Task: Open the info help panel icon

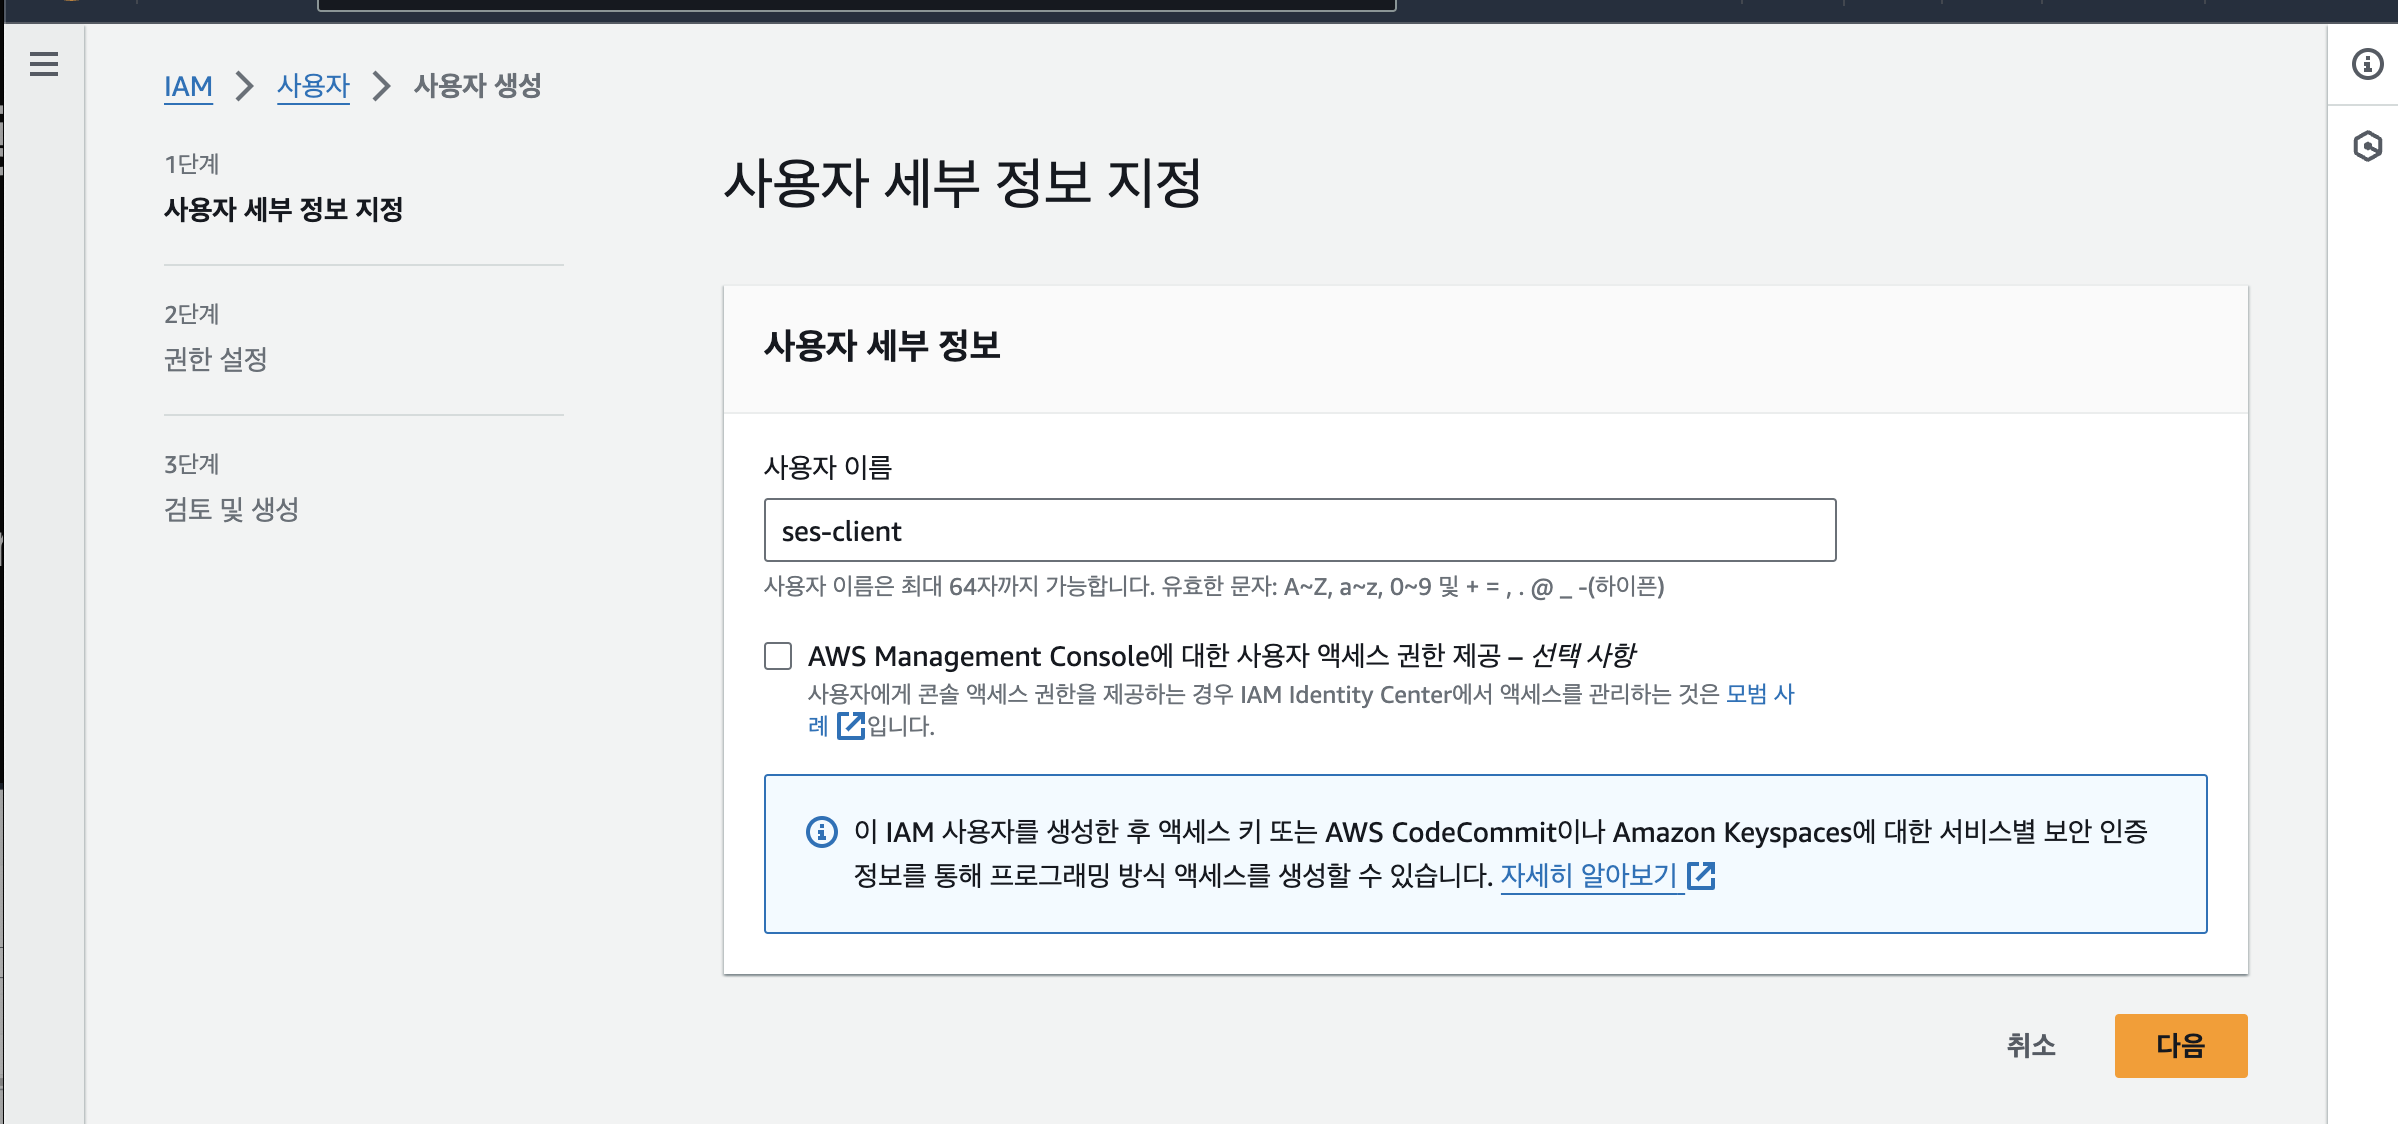Action: pos(2367,64)
